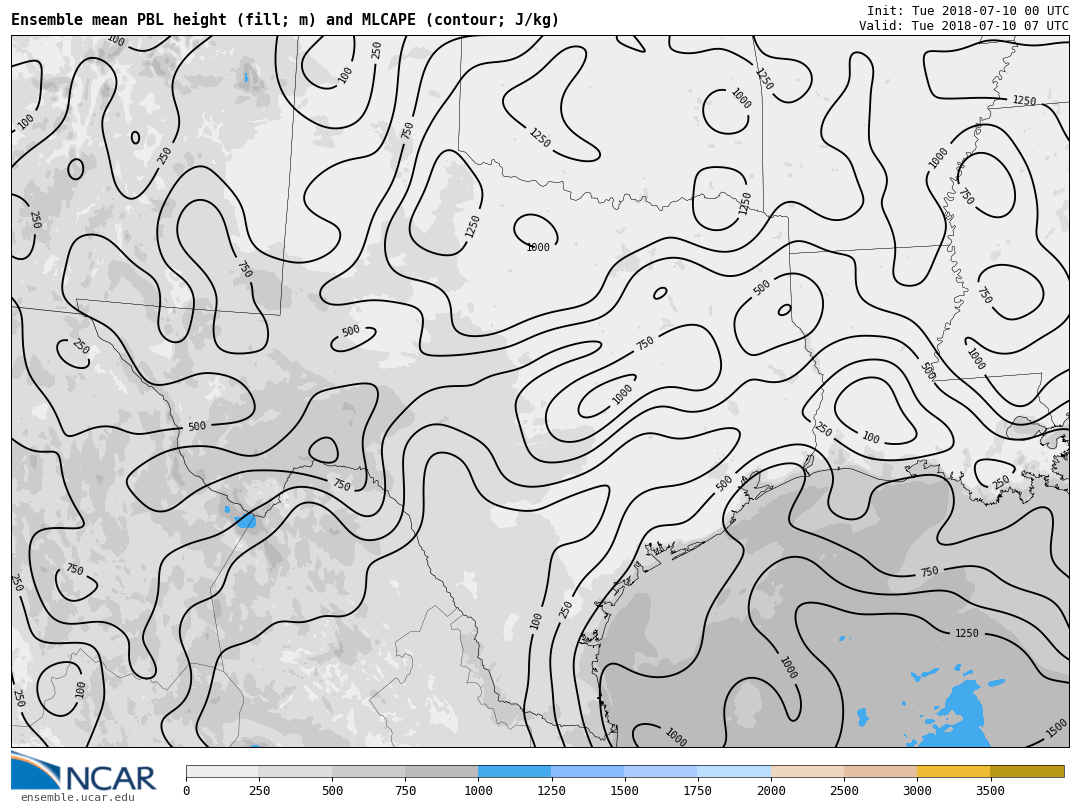Pick the 1000–1250 bright blue colorbar segment
The image size is (1080, 810).
click(515, 771)
